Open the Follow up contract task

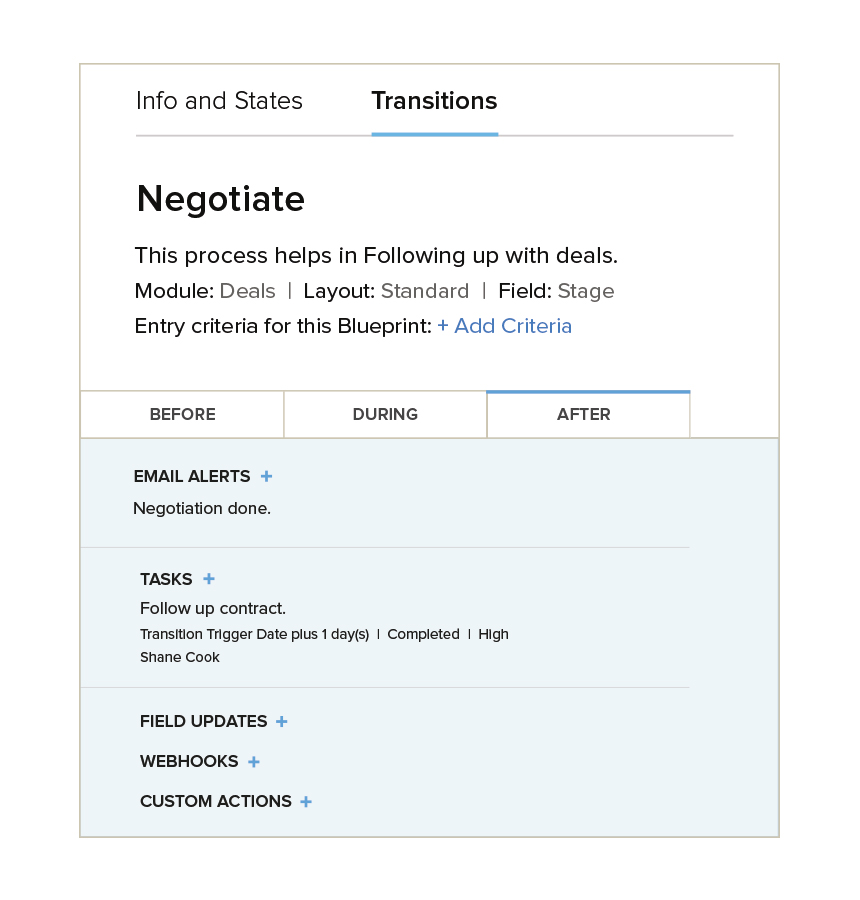coord(213,608)
